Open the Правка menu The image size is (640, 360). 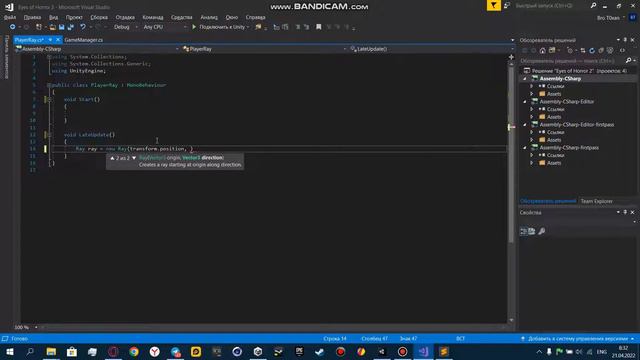[x=32, y=17]
